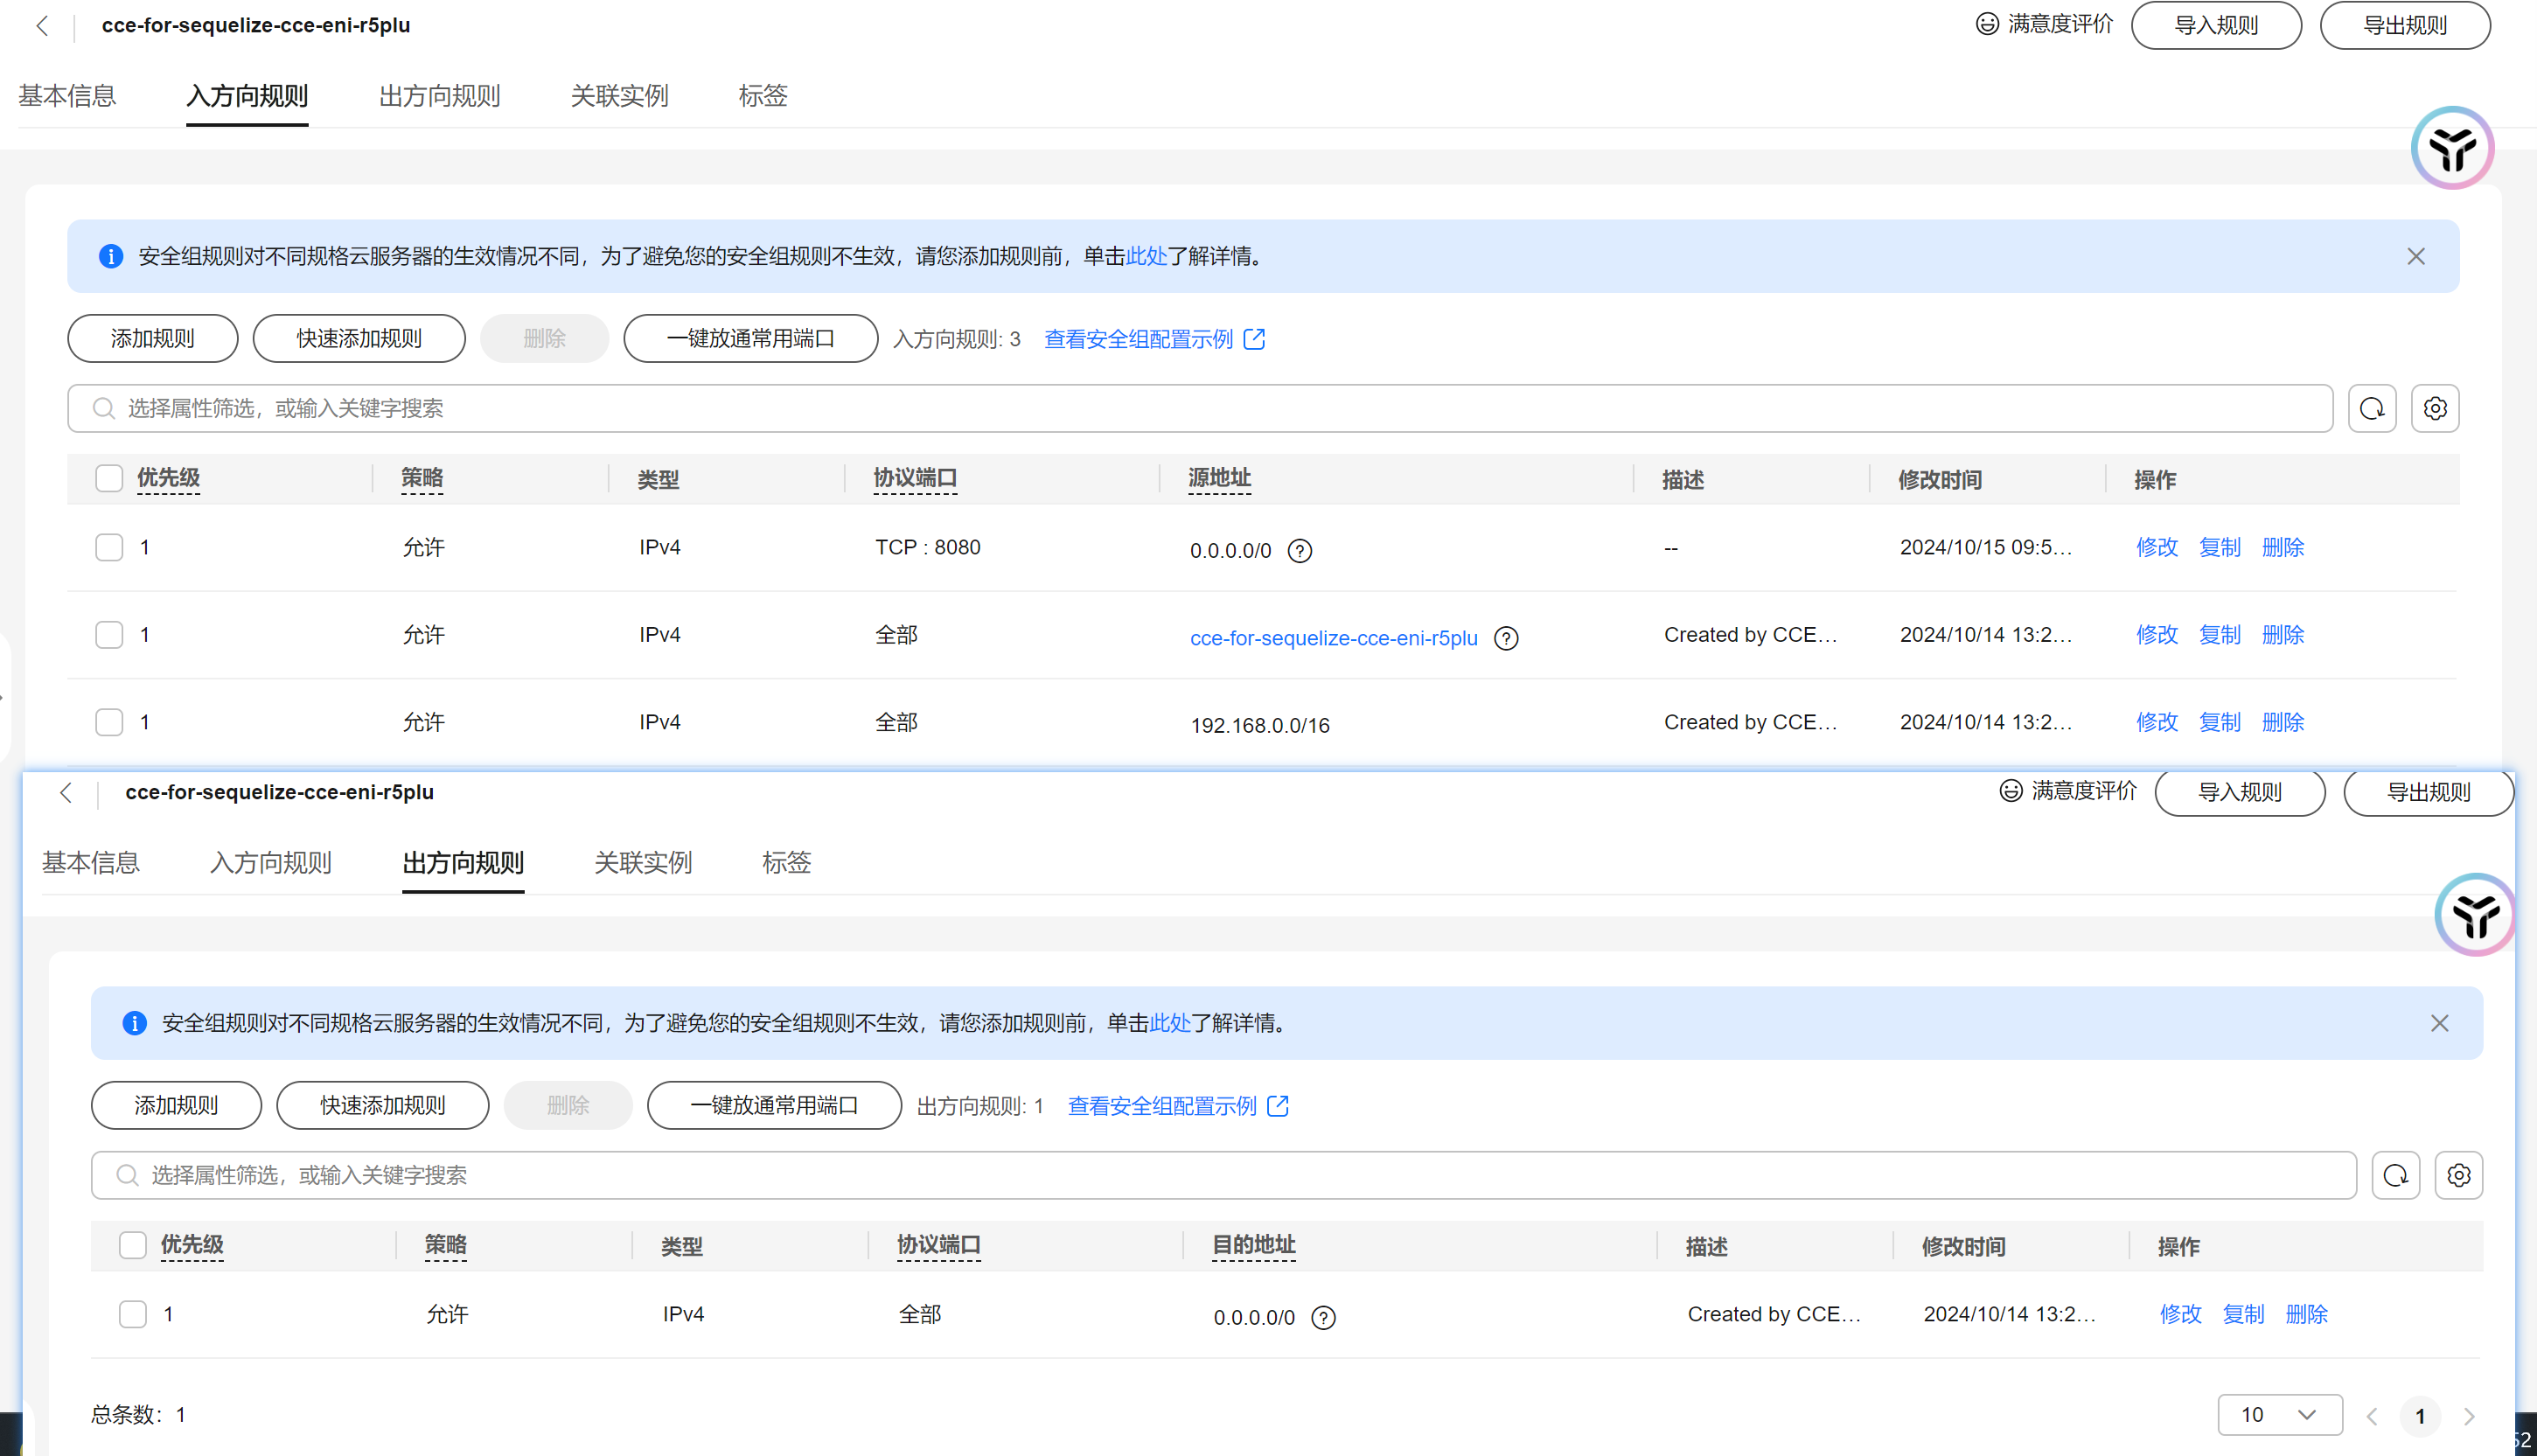Open the floating assistant icon at top right
The image size is (2537, 1456).
2451,149
